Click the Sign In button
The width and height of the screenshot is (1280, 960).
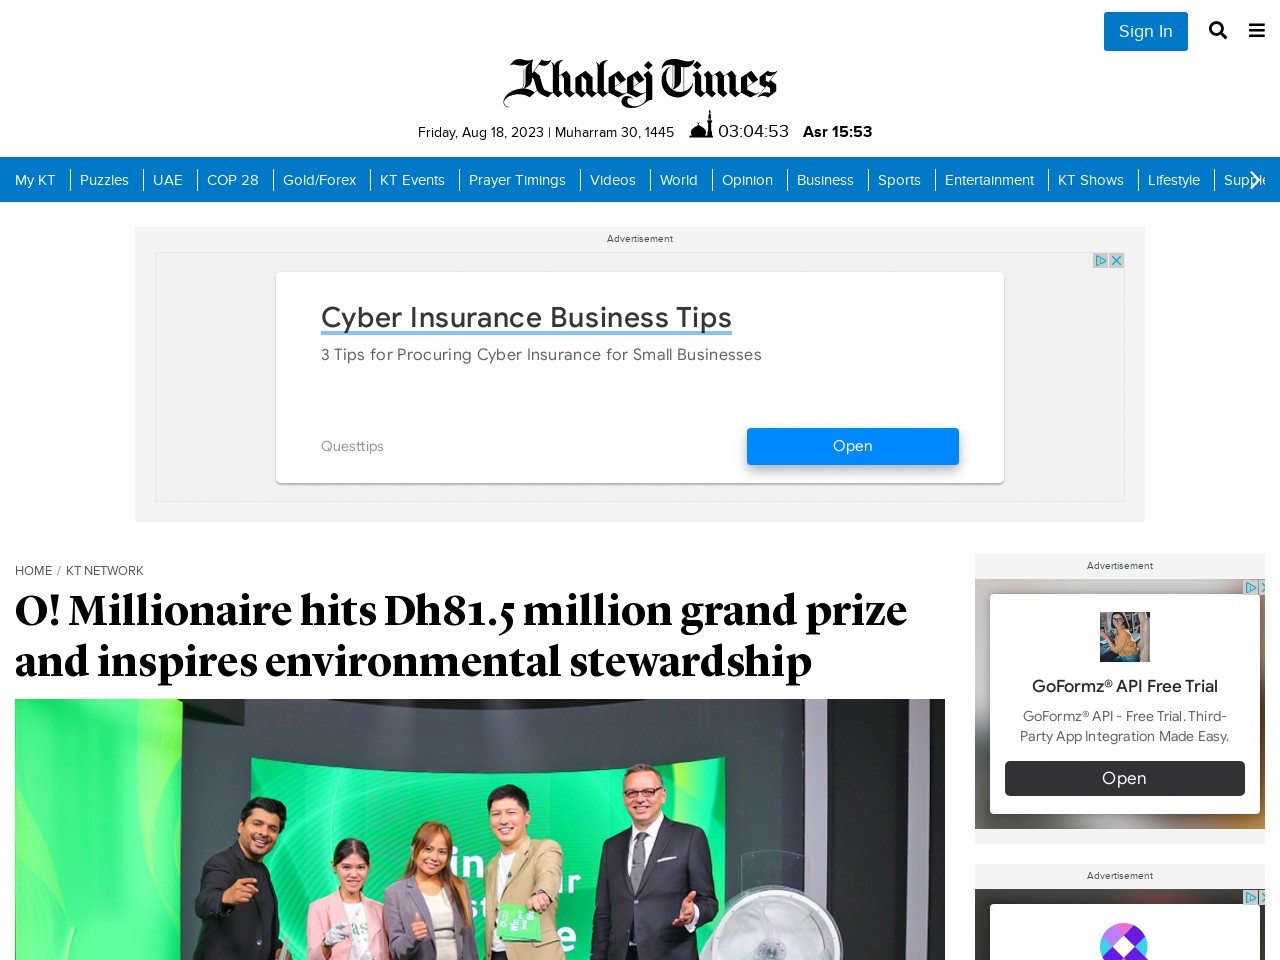coord(1146,31)
